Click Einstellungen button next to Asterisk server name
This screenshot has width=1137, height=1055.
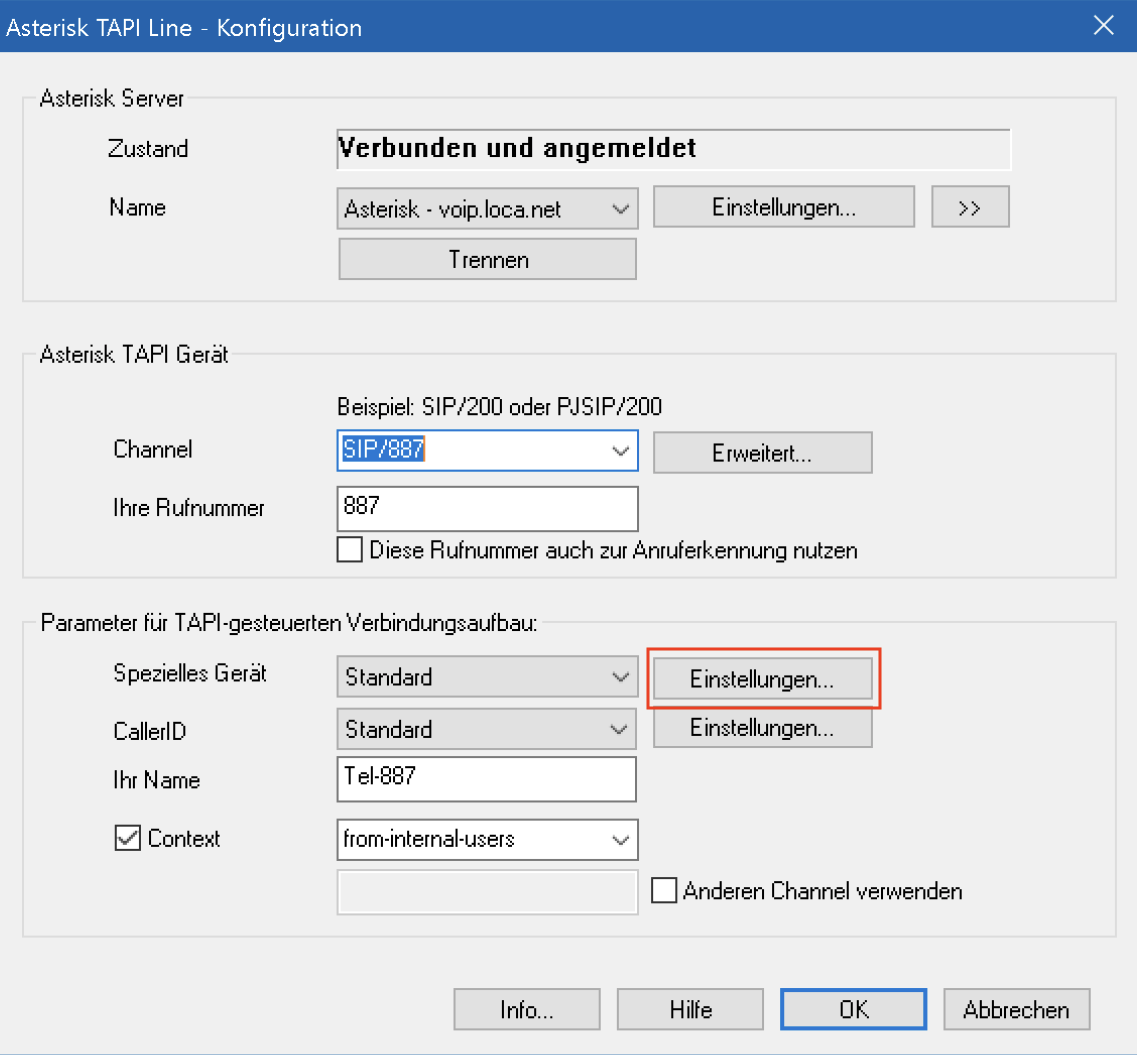click(783, 208)
